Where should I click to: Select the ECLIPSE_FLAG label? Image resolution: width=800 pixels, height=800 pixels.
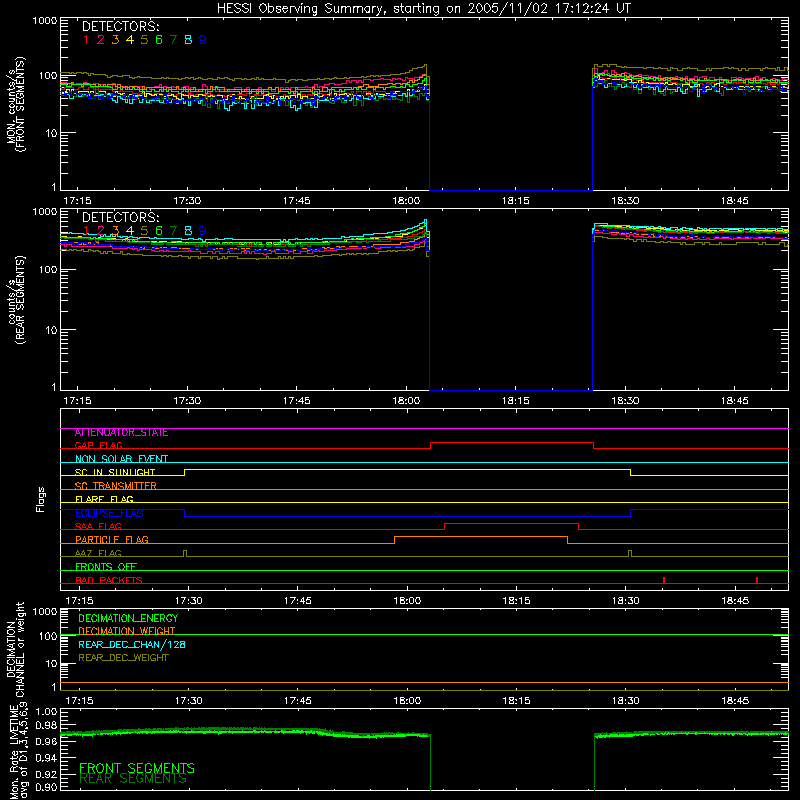click(x=109, y=513)
